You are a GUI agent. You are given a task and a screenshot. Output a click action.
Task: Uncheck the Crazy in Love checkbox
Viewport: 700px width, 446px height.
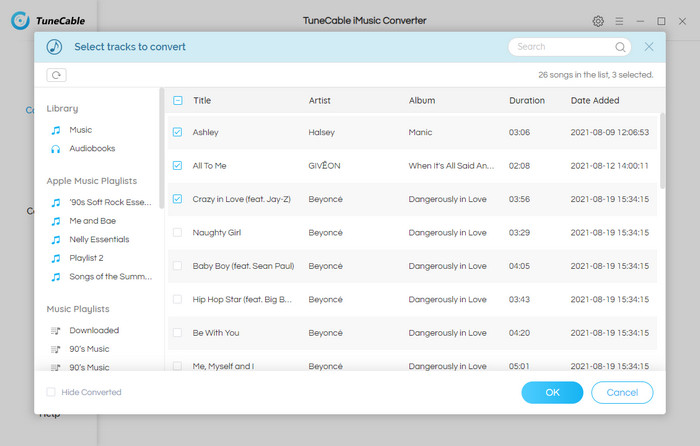click(x=177, y=199)
